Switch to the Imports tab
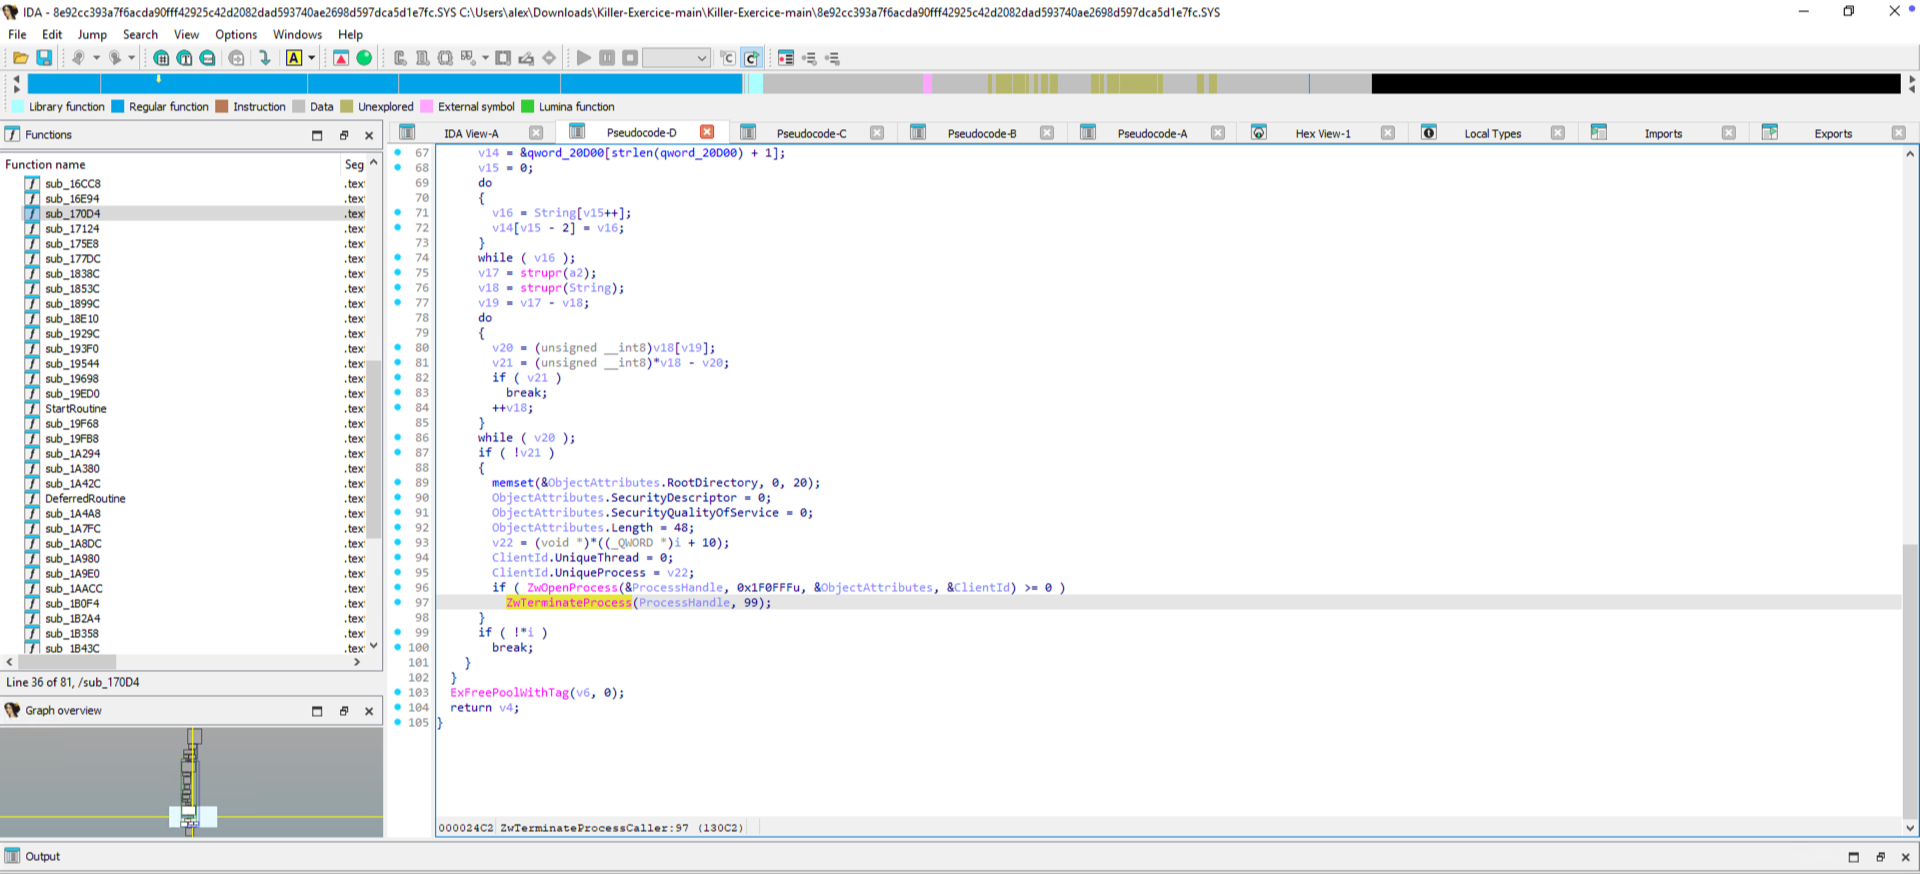The height and width of the screenshot is (874, 1920). tap(1663, 133)
